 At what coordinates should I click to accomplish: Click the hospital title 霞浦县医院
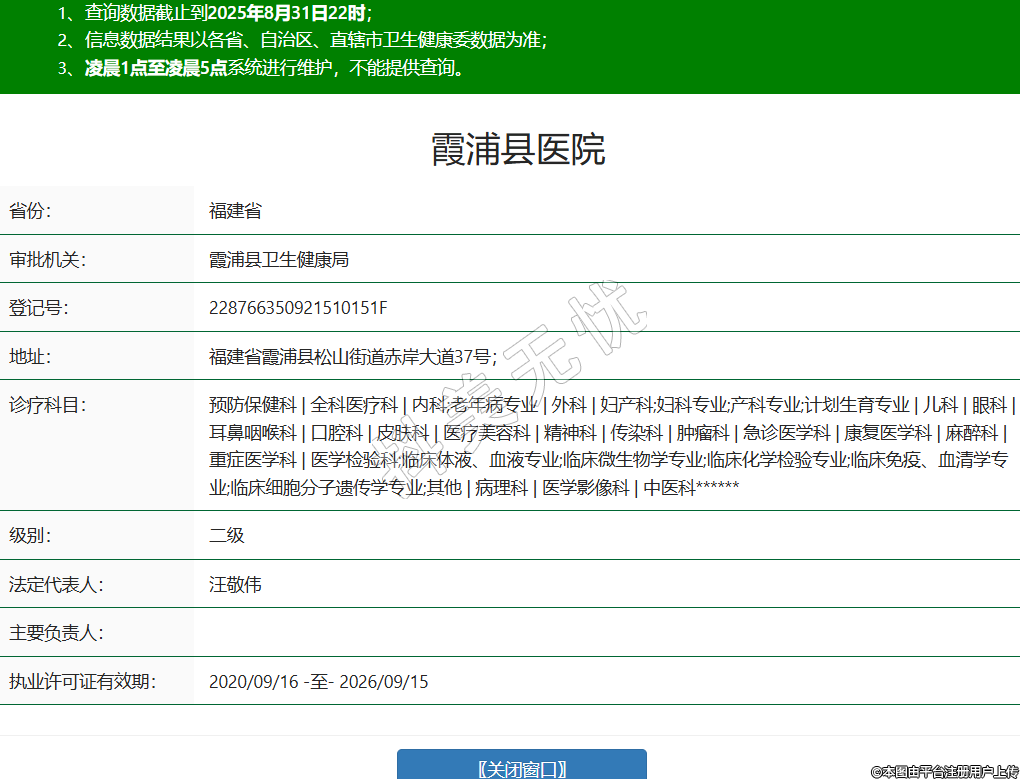click(517, 150)
